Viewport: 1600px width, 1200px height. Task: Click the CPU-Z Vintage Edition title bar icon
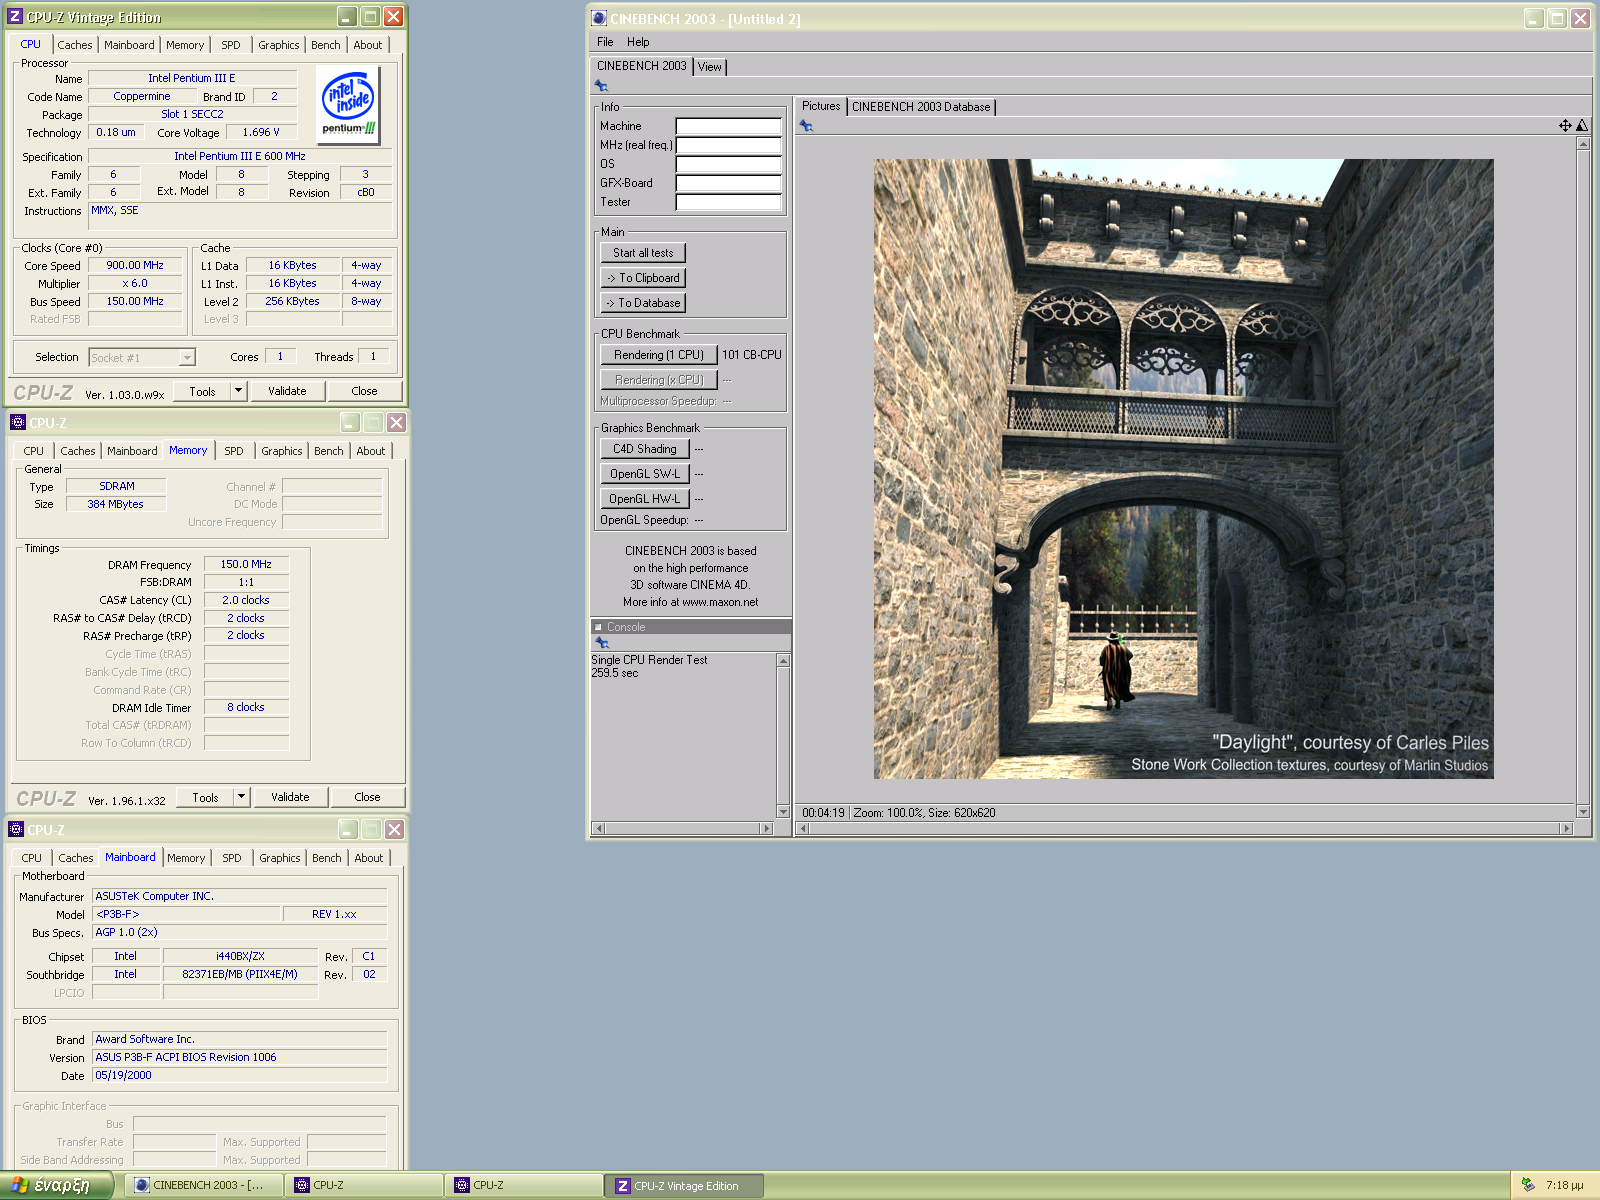(x=15, y=17)
